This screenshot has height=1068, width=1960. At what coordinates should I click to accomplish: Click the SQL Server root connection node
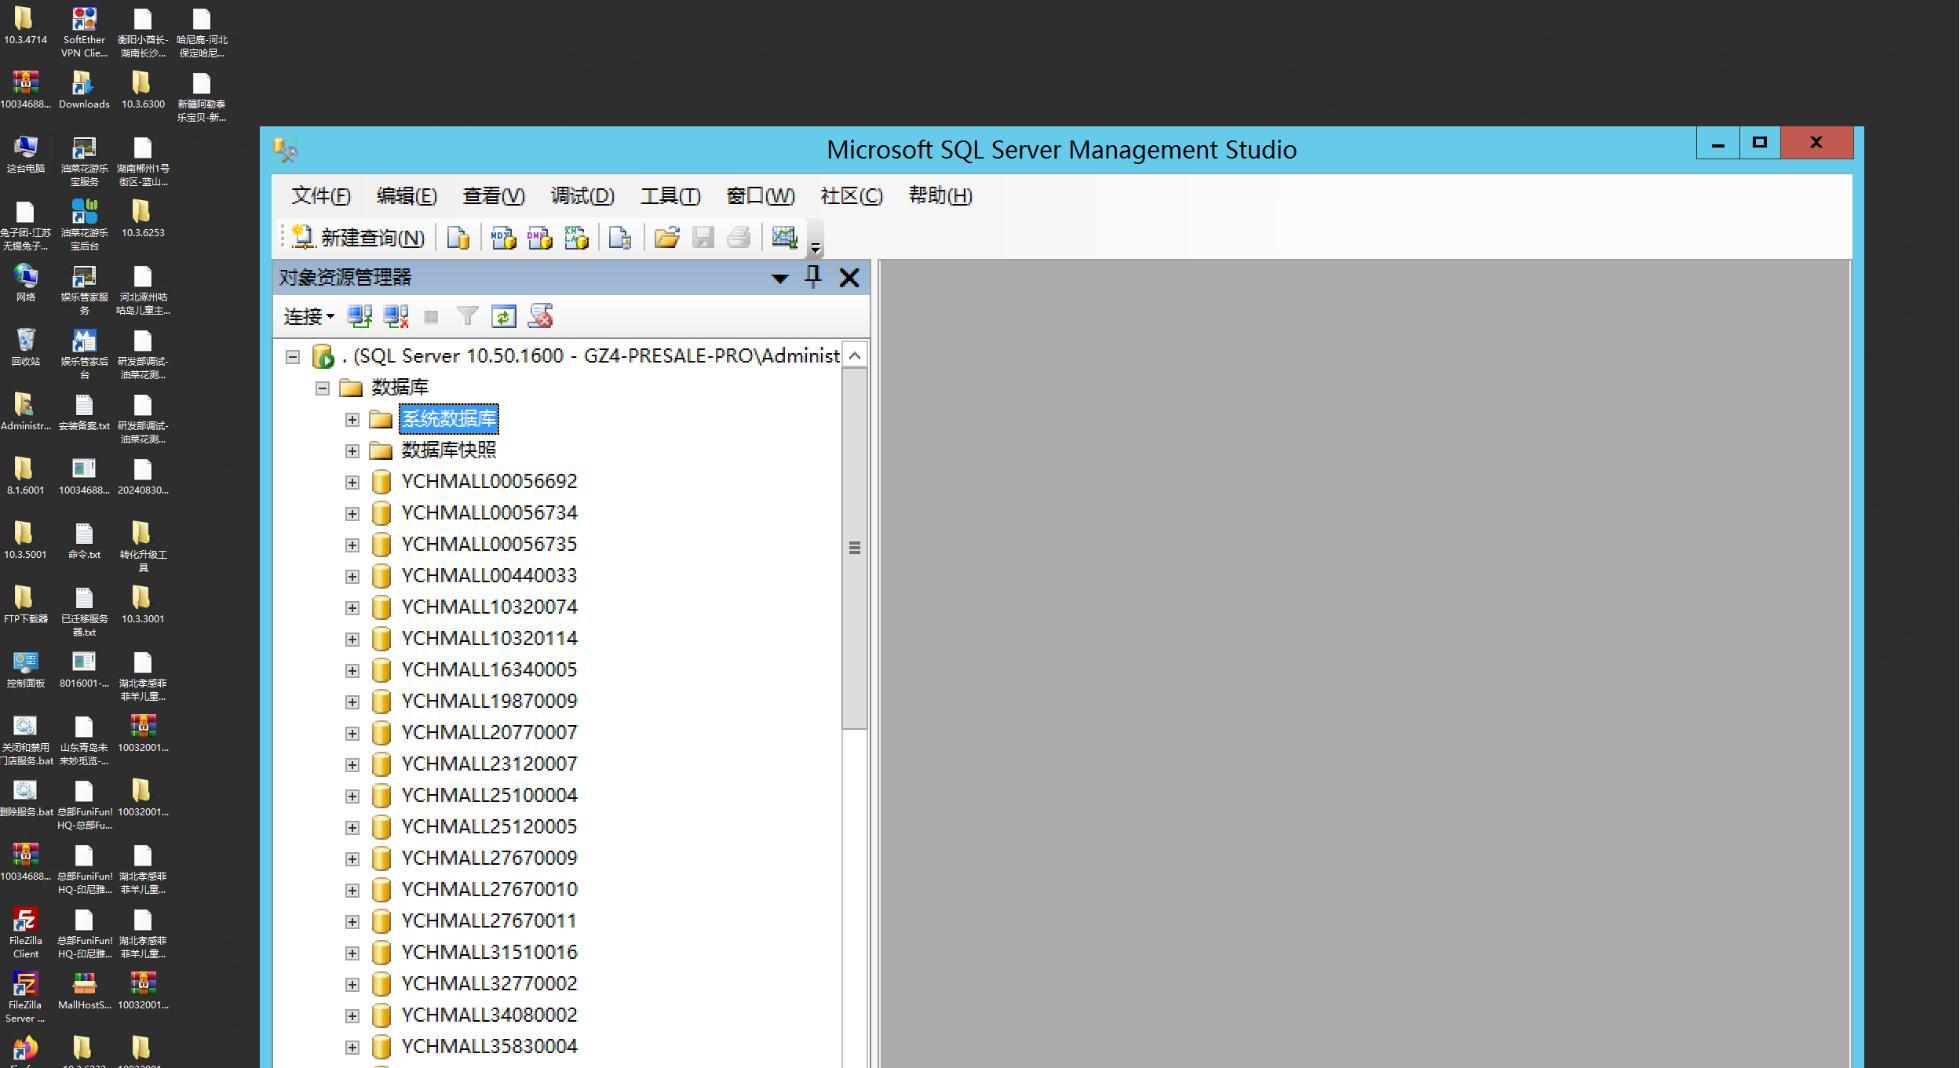click(590, 356)
